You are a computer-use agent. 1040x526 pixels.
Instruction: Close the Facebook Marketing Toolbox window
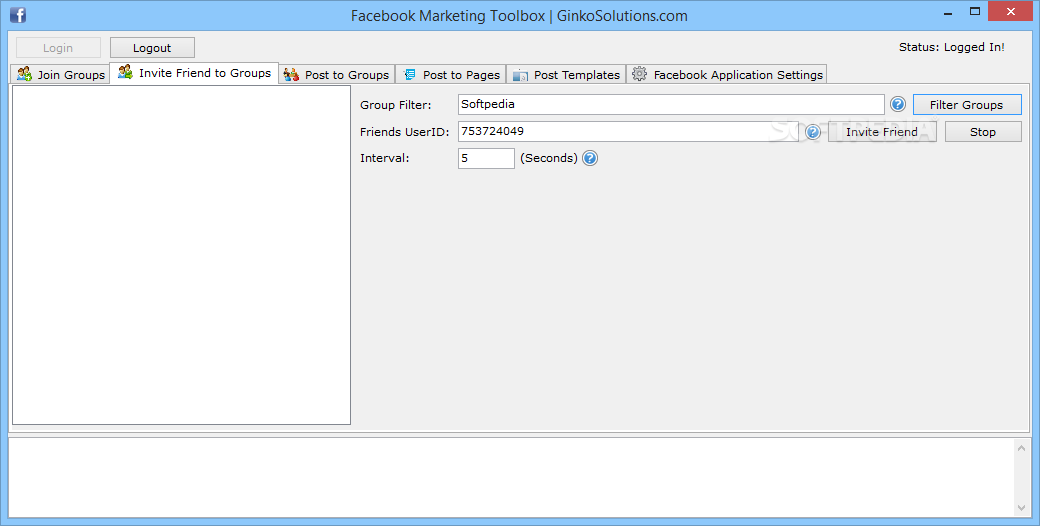click(1011, 11)
